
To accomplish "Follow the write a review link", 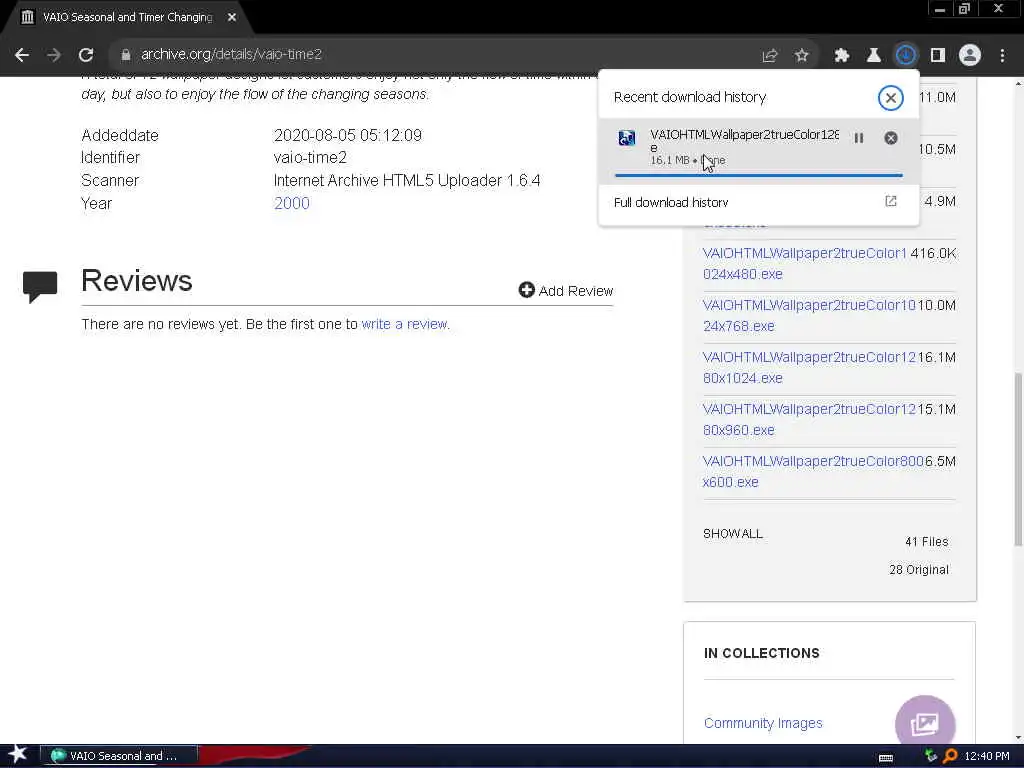I will pos(404,324).
